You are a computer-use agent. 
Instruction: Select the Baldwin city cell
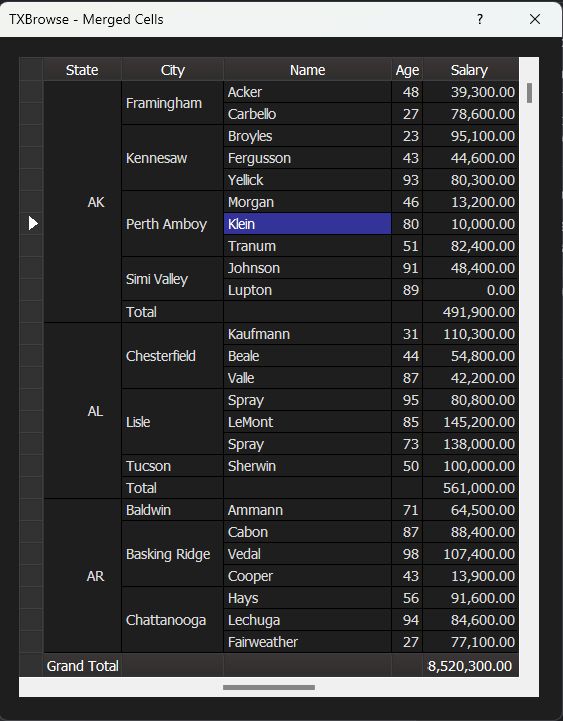[x=172, y=510]
